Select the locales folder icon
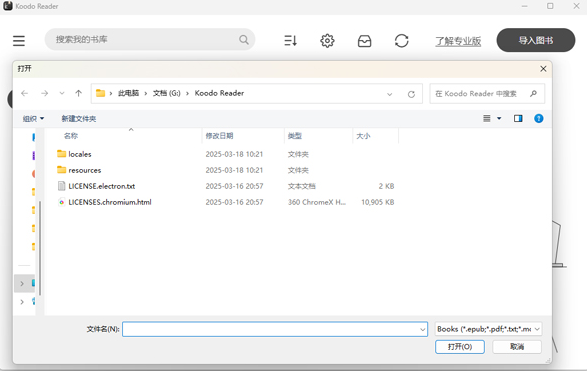 click(x=61, y=153)
